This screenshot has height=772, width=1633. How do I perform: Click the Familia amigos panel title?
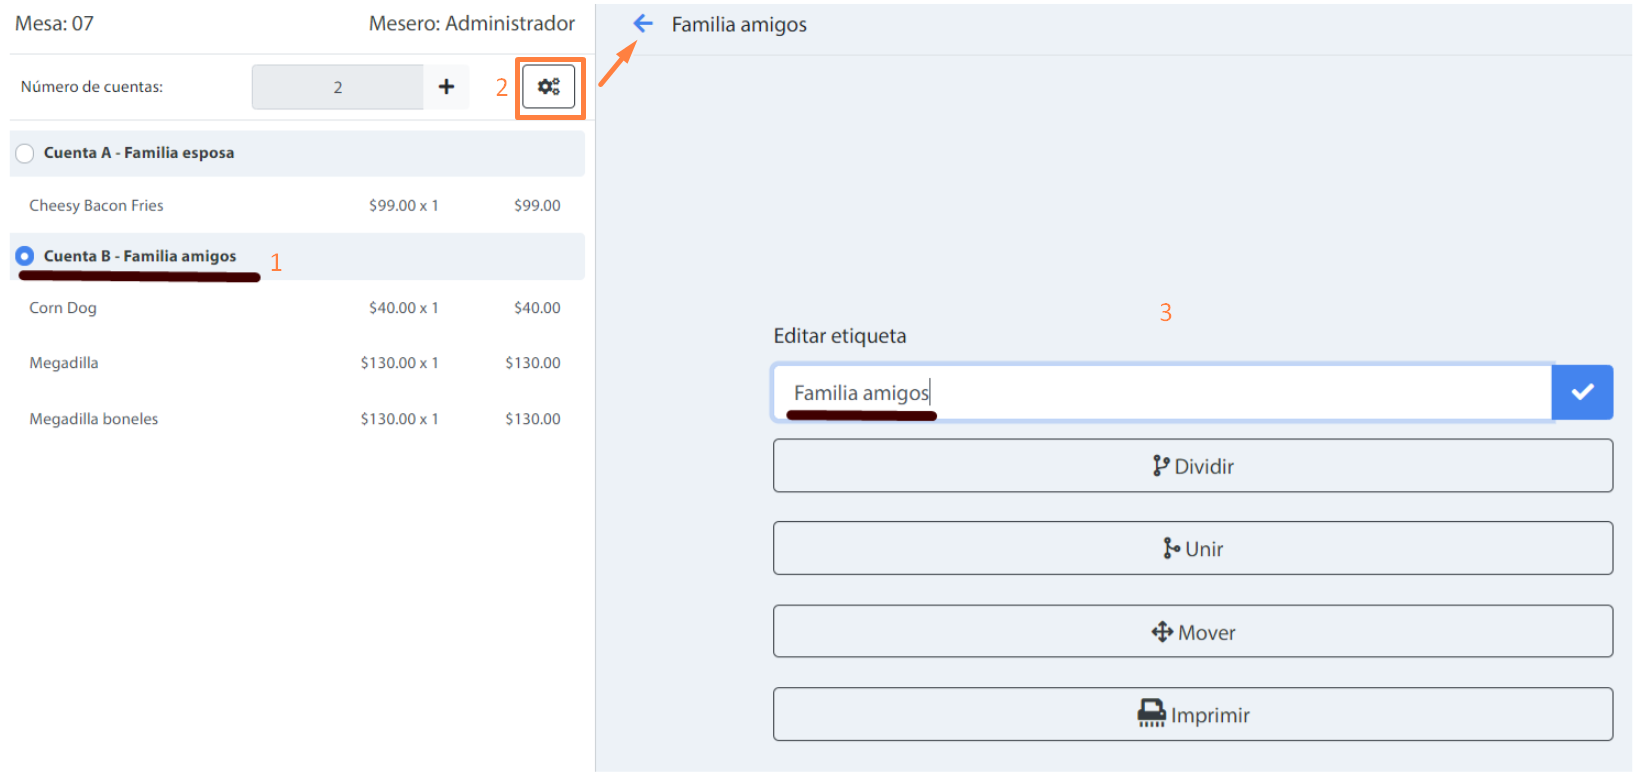[739, 25]
